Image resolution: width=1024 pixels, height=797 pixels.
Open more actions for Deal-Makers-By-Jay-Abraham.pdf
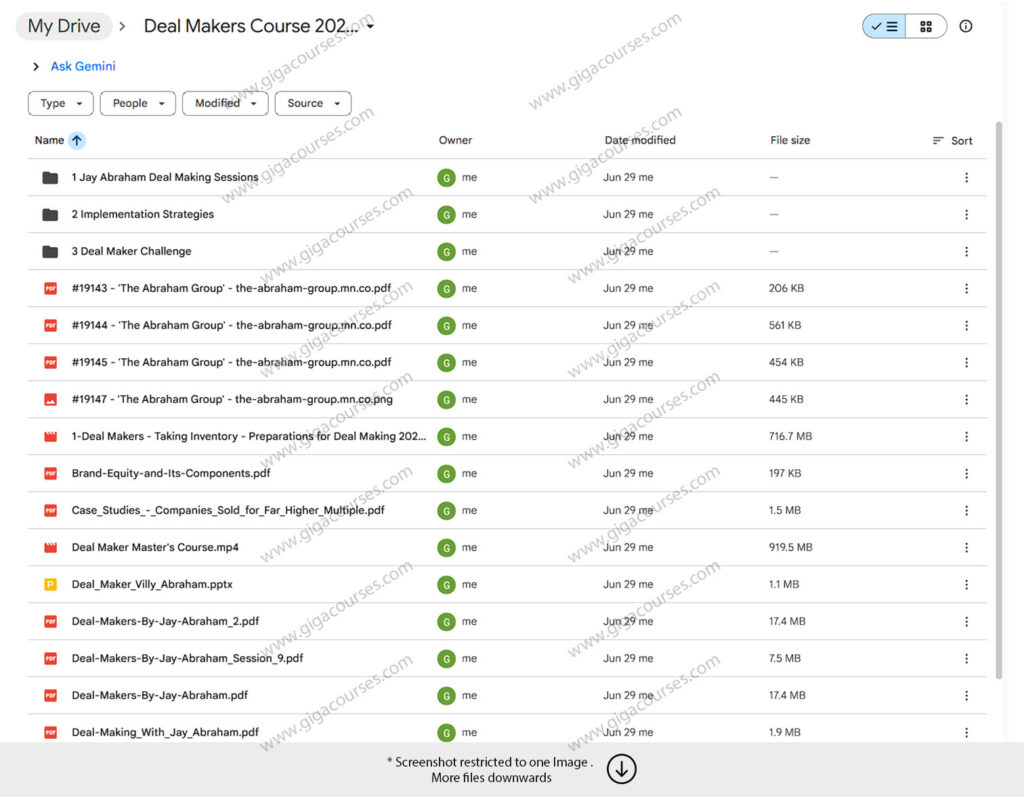click(x=967, y=696)
